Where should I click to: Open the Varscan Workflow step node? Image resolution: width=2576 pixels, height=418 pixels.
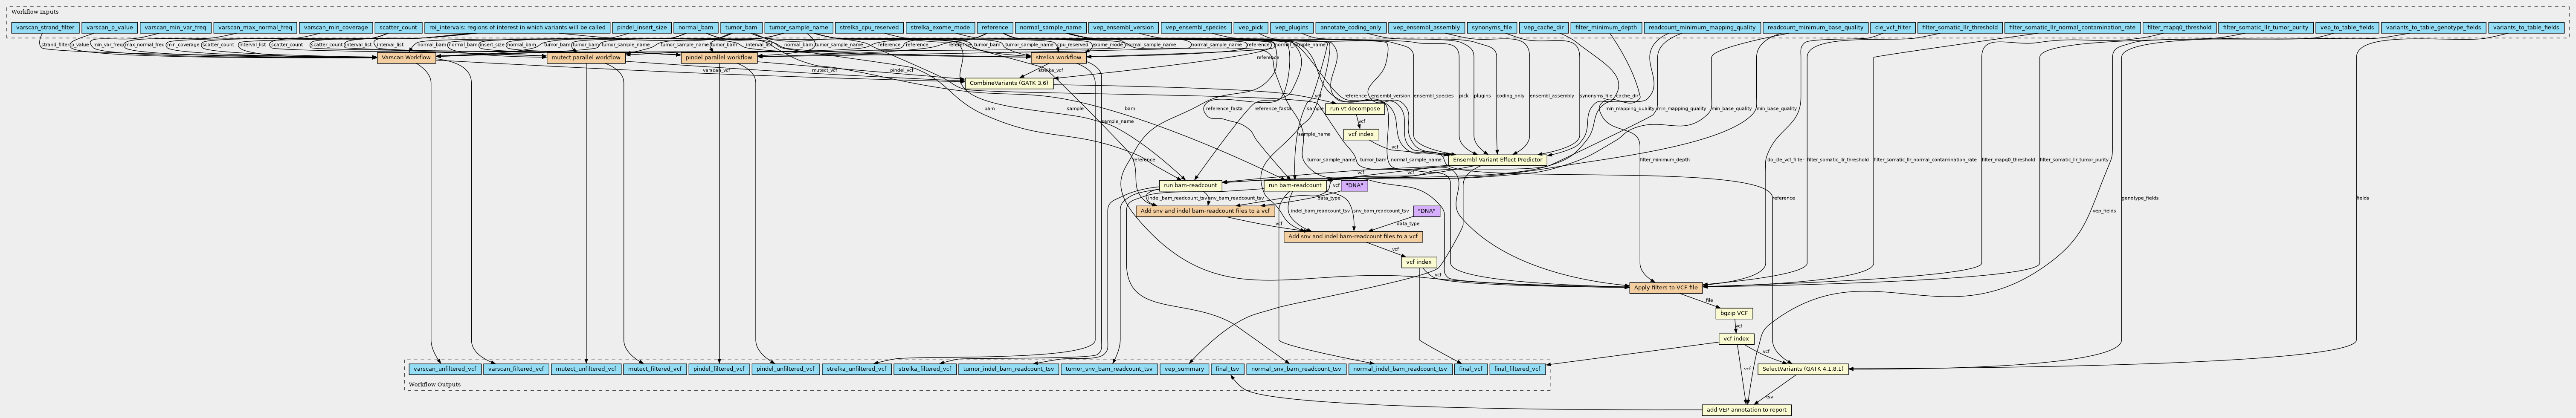pyautogui.click(x=406, y=58)
